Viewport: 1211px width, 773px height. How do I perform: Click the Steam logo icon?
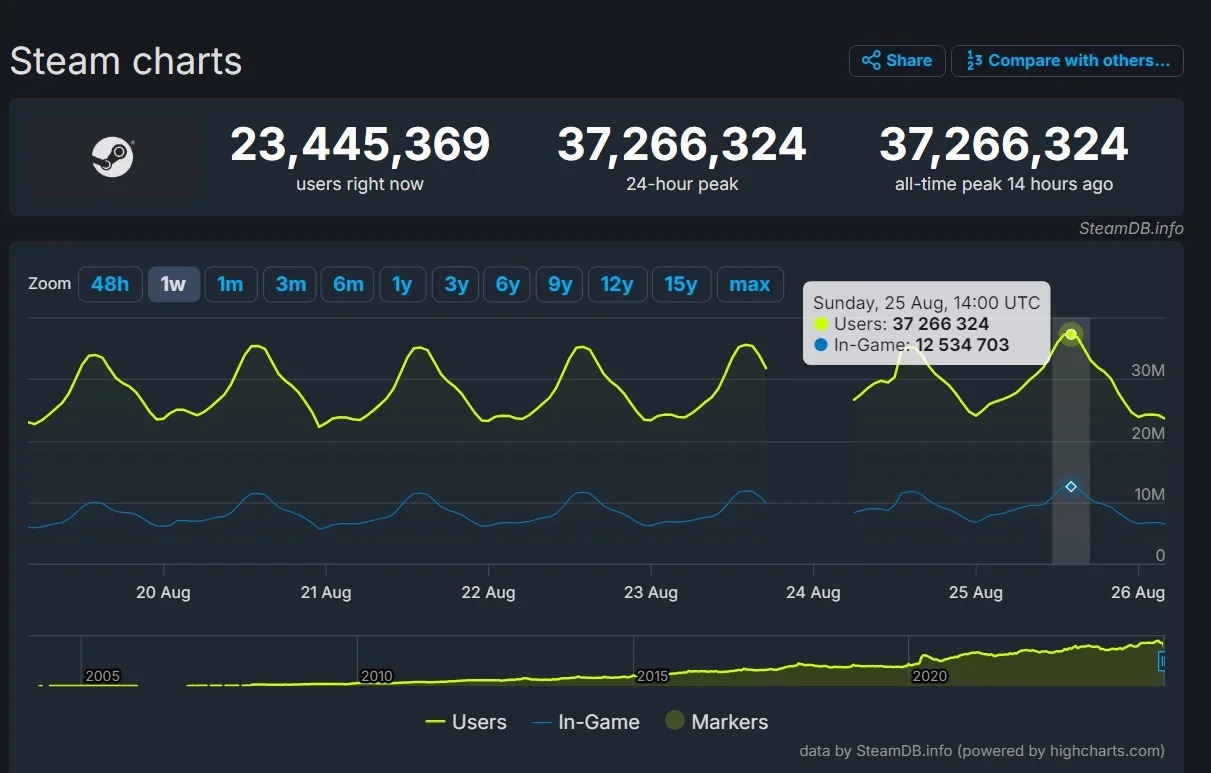pos(113,157)
